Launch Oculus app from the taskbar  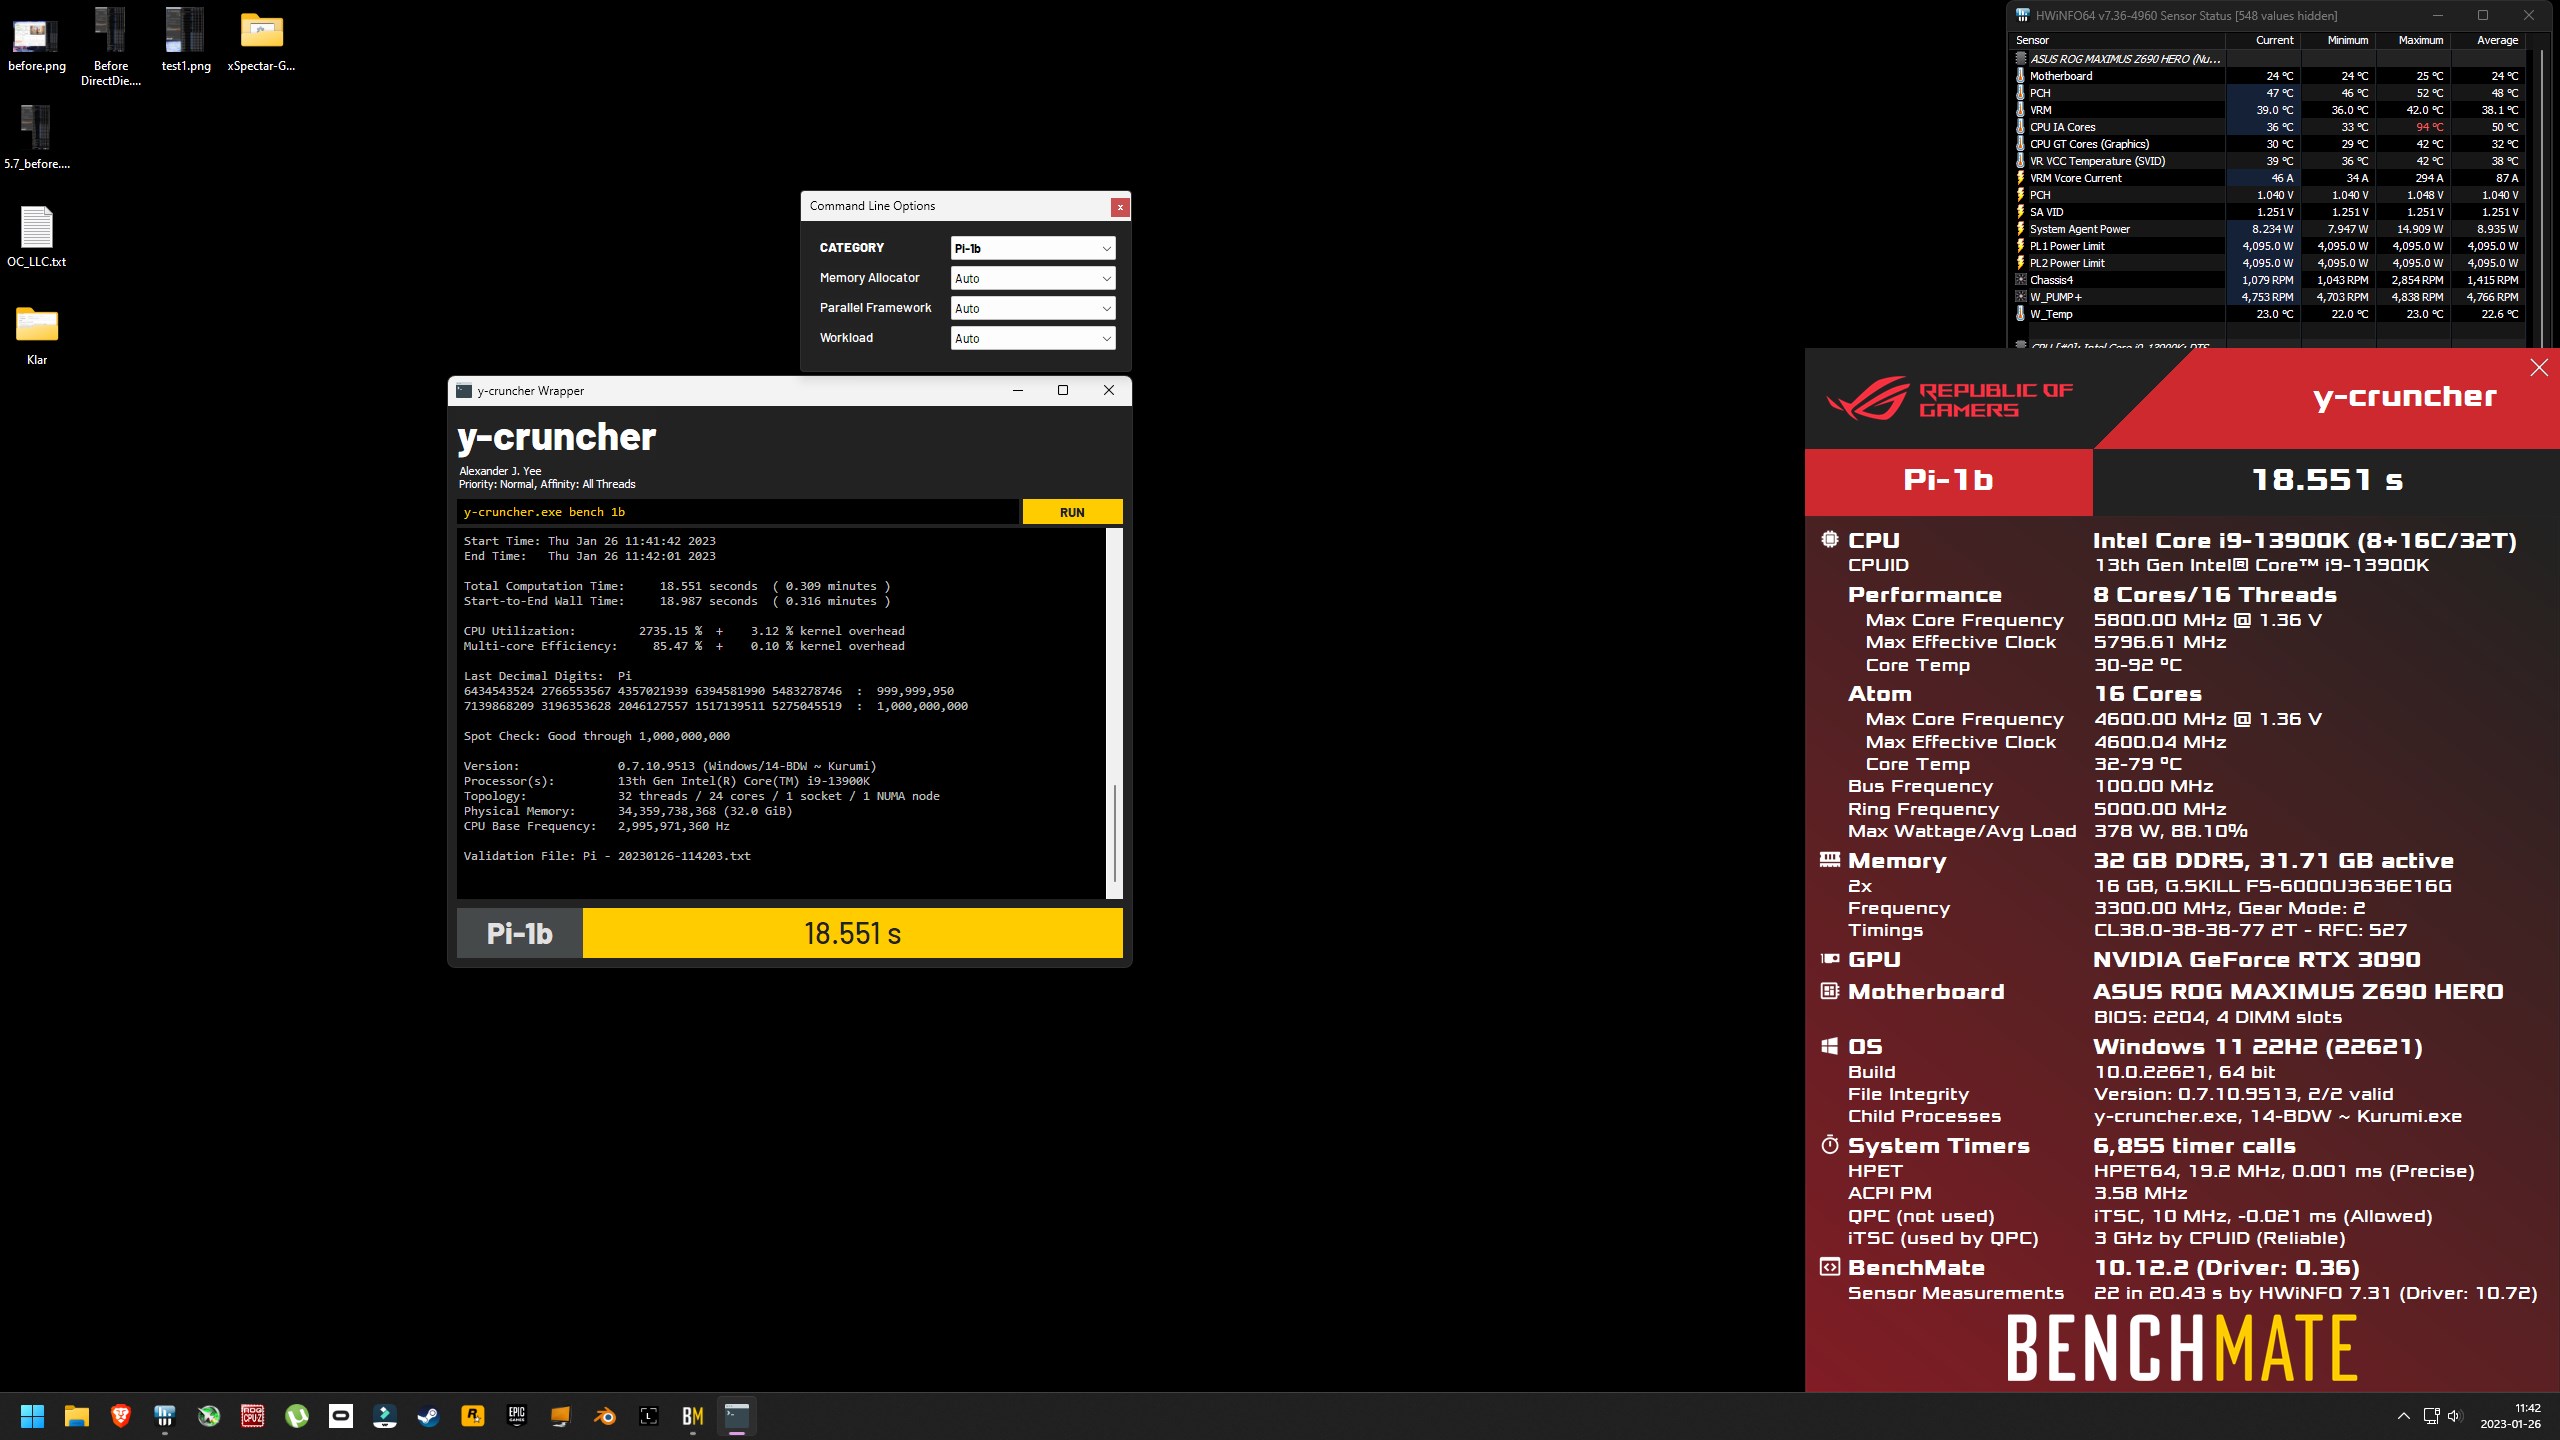pos(341,1416)
